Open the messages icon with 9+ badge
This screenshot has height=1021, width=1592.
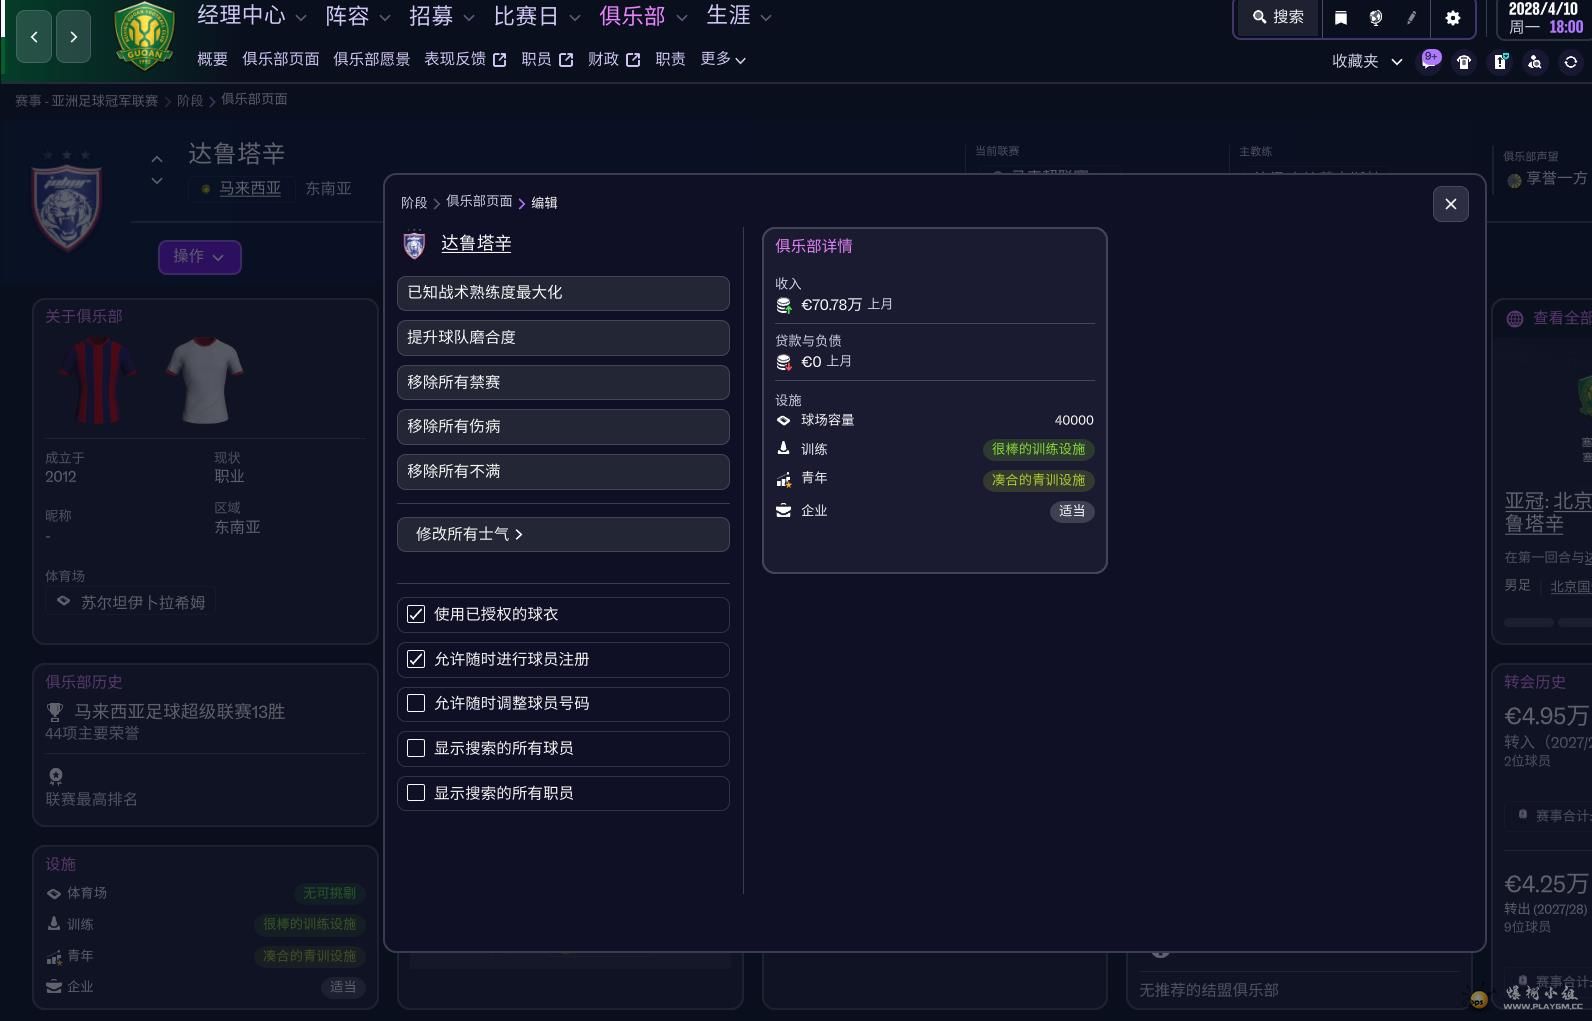click(x=1431, y=60)
